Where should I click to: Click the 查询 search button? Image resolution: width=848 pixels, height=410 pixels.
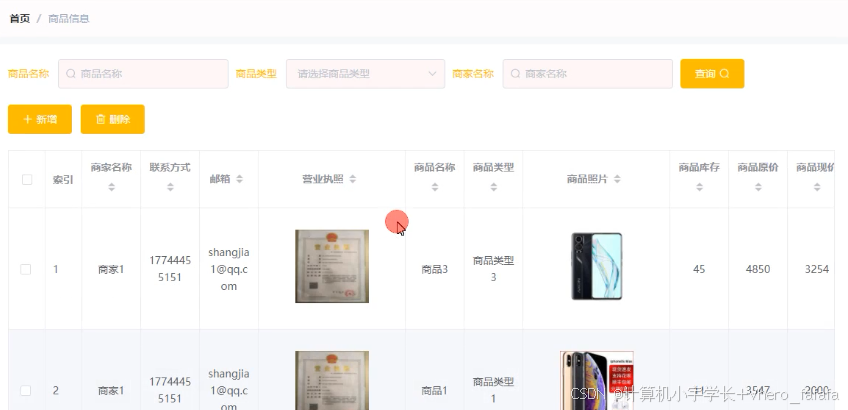(712, 74)
